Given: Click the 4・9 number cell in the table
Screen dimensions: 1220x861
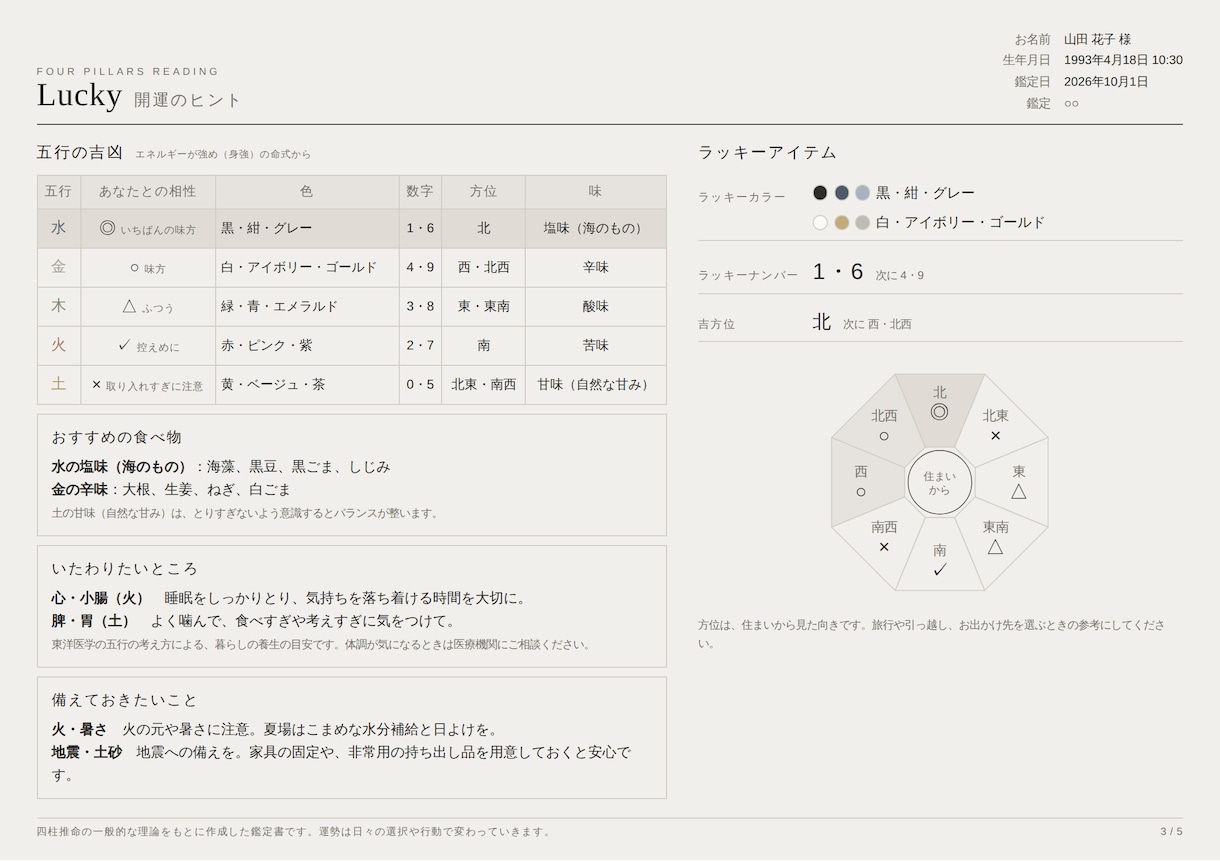Looking at the screenshot, I should pos(420,267).
